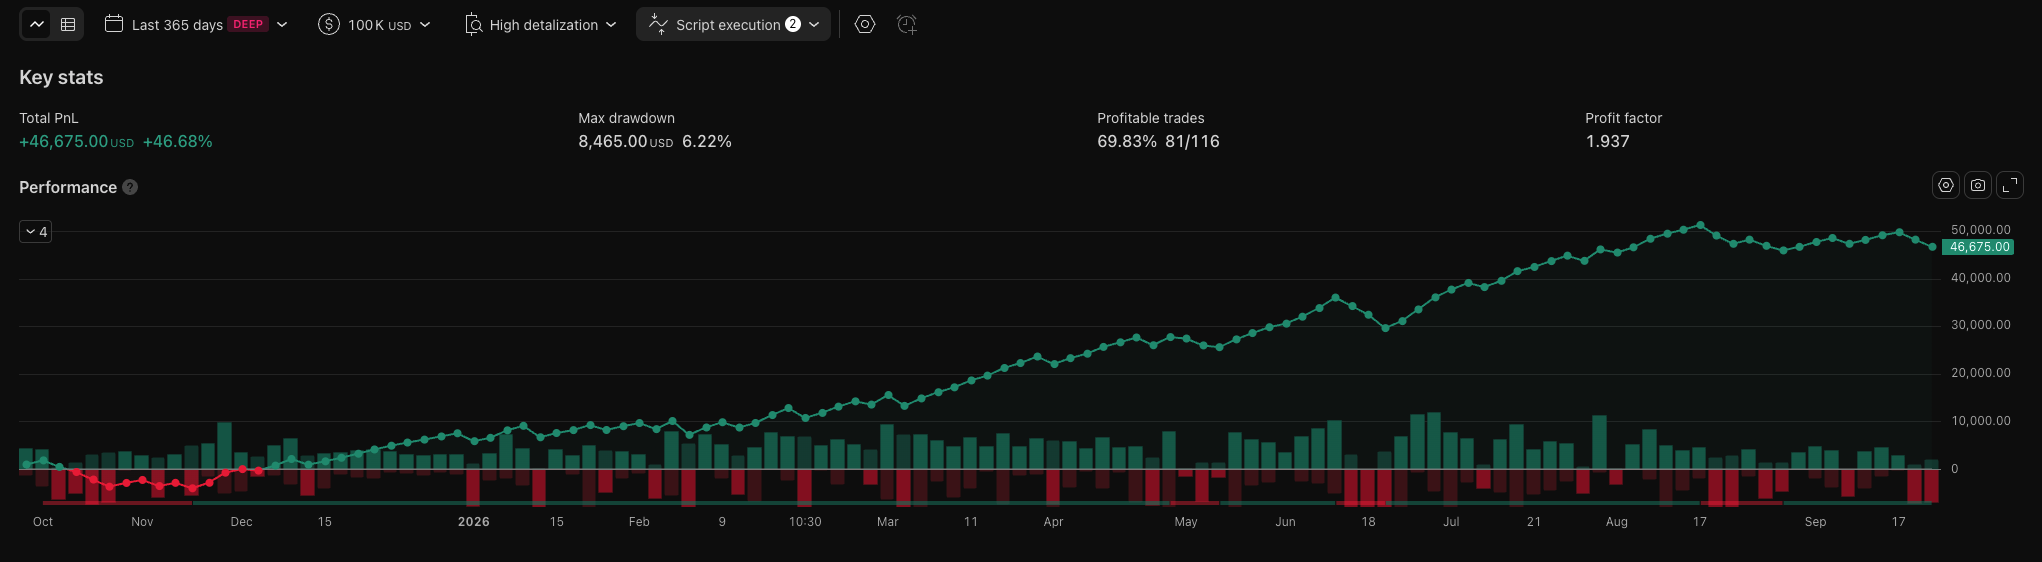Click the Performance help question mark
Image resolution: width=2042 pixels, height=562 pixels.
[x=130, y=187]
